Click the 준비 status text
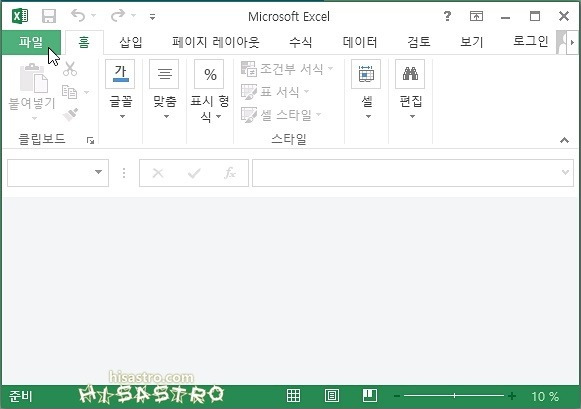Screen dimensions: 581x409 pos(20,396)
